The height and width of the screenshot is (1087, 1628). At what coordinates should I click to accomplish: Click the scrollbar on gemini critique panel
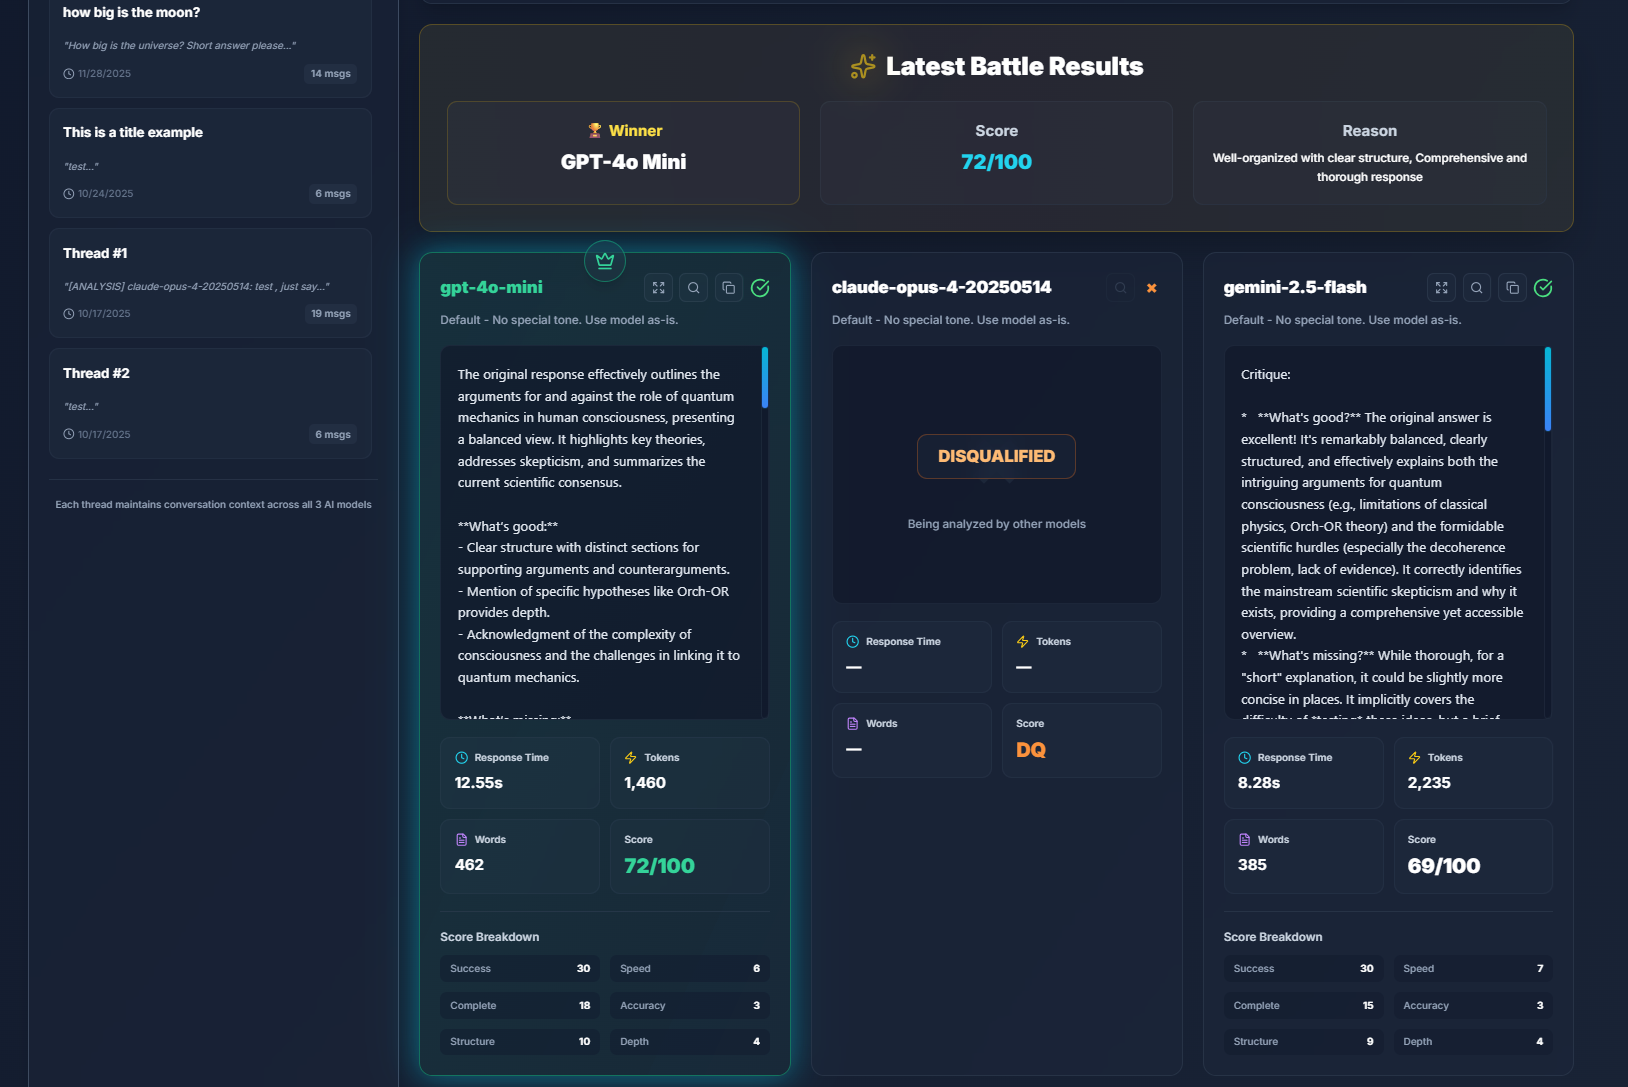click(x=1549, y=390)
